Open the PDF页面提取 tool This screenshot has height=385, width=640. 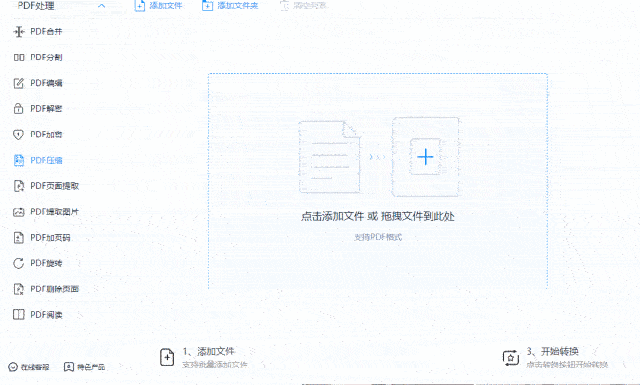tap(46, 186)
